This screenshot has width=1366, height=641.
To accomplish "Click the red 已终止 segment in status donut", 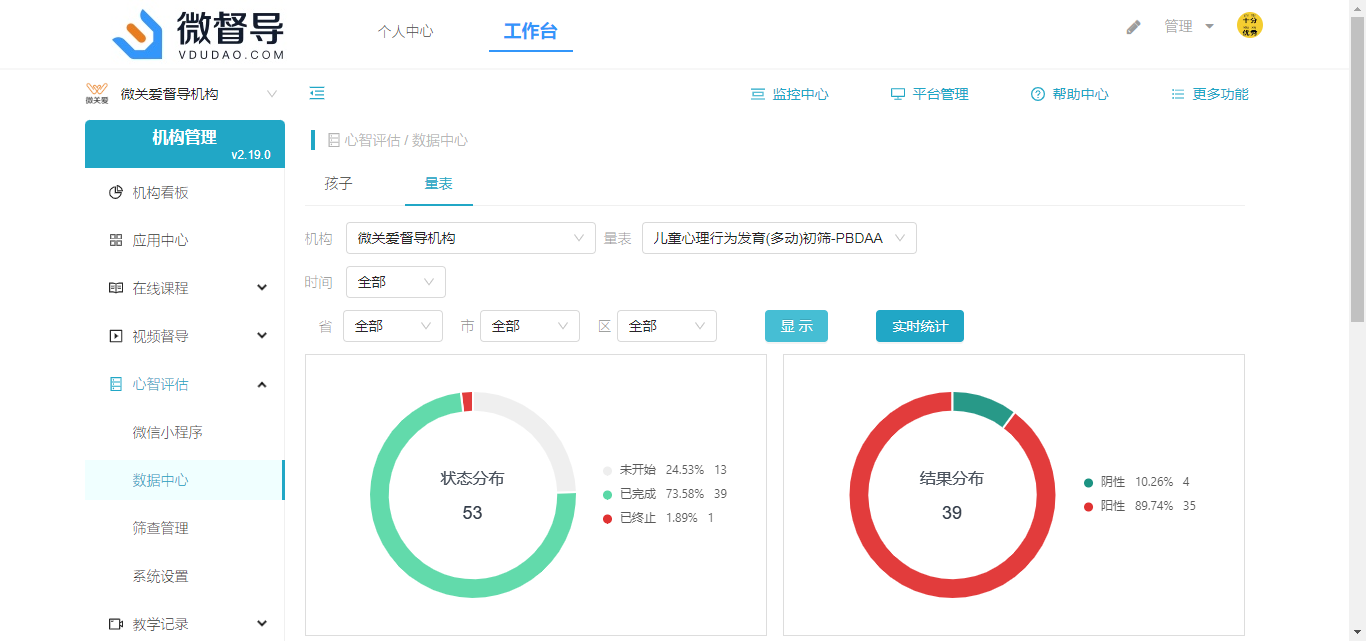I will (467, 401).
